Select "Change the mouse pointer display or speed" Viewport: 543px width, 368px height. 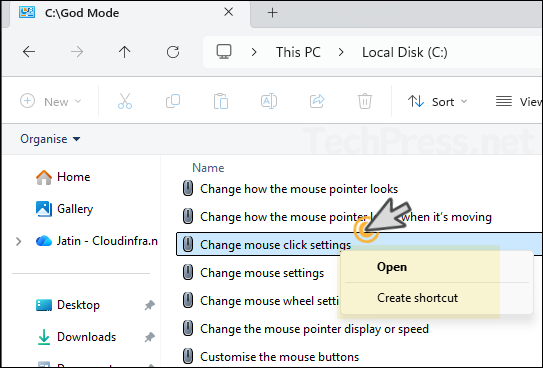click(314, 329)
